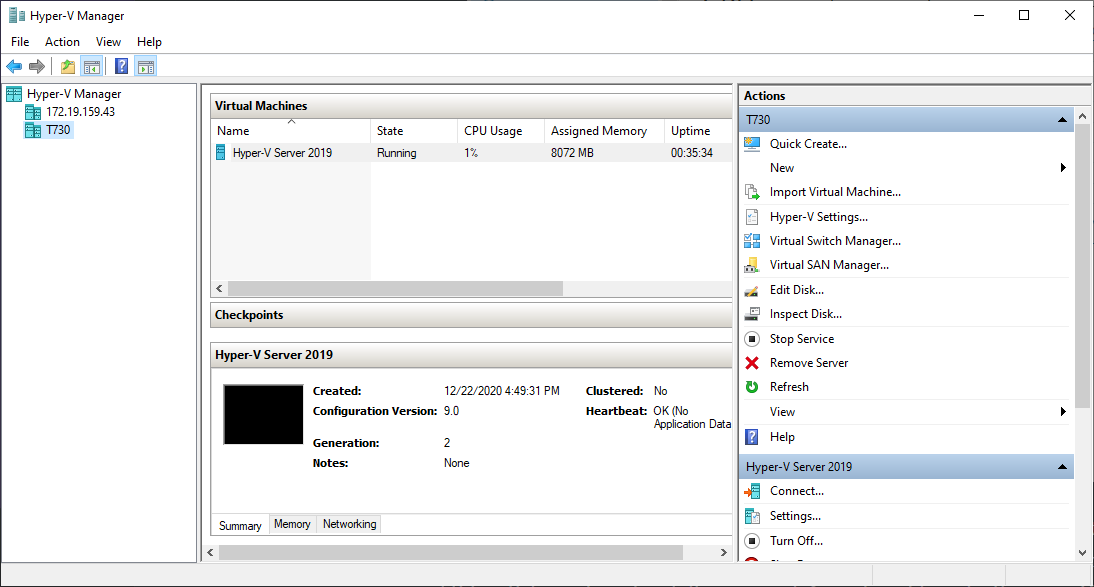Sort by the State column header

414,131
